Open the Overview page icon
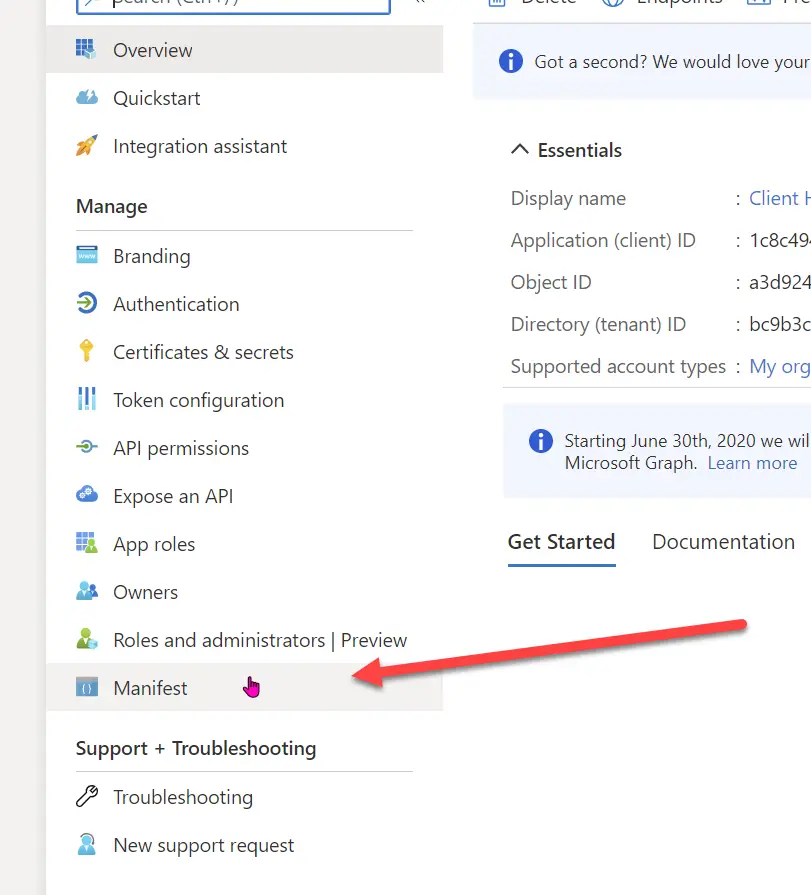 tap(86, 50)
